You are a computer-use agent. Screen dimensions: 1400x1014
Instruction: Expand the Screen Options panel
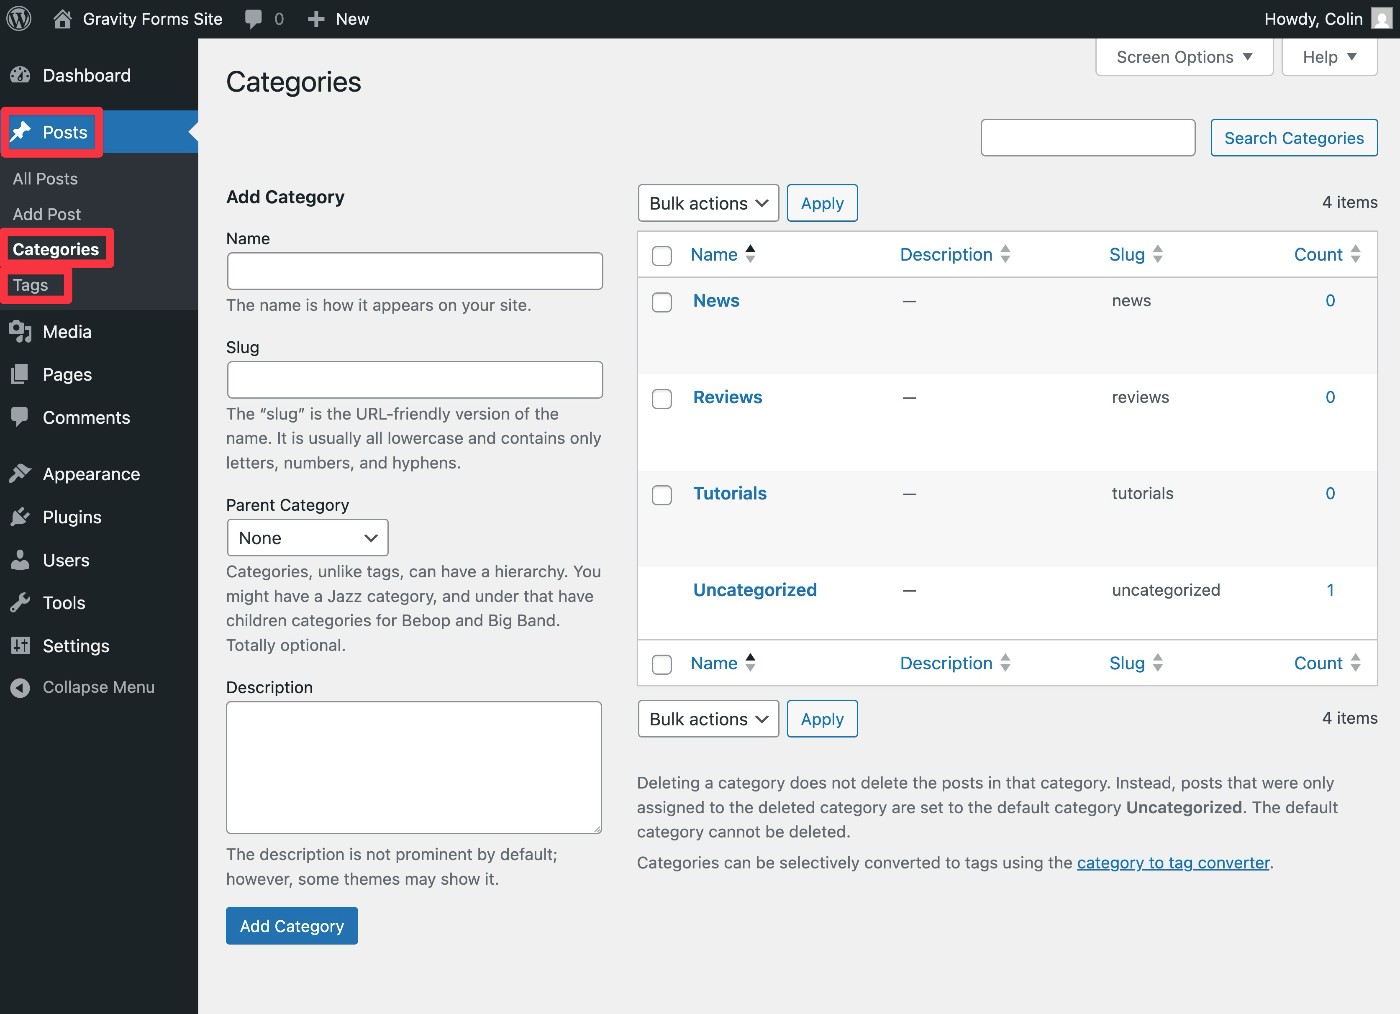tap(1183, 57)
